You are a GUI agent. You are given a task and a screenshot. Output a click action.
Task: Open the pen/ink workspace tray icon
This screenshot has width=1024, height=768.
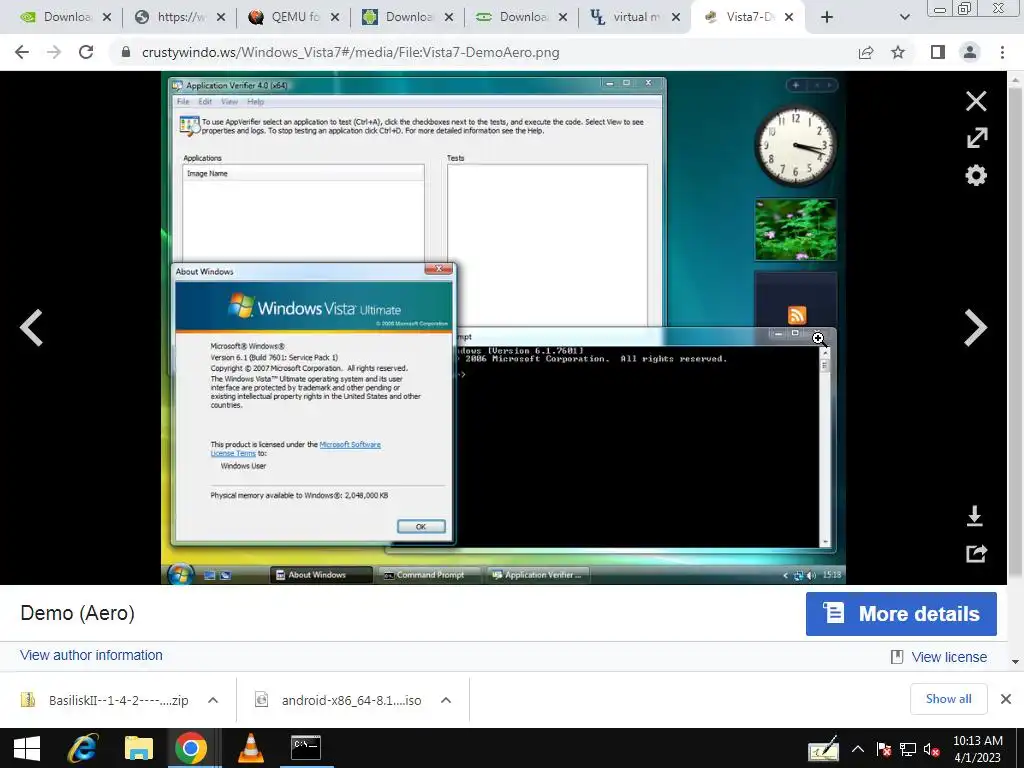822,750
